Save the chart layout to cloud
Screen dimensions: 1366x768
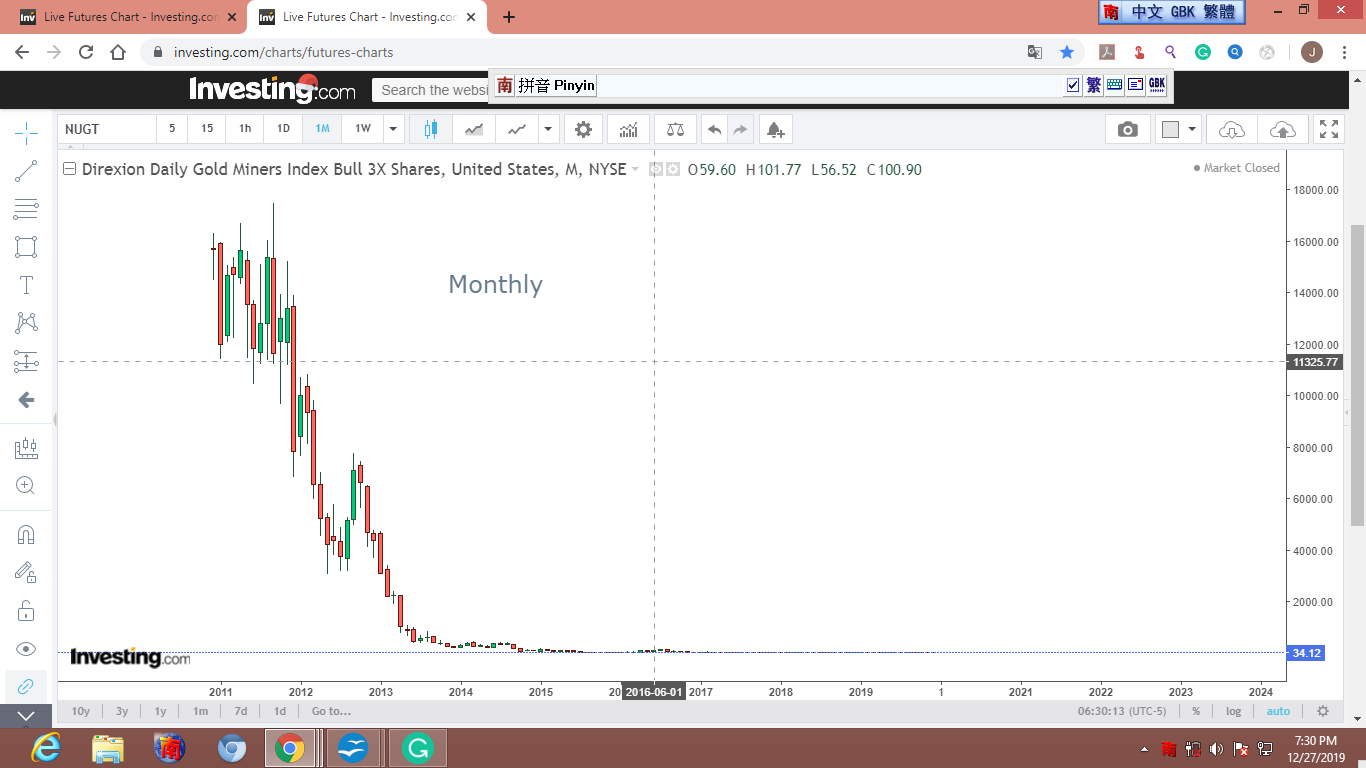[x=1282, y=129]
